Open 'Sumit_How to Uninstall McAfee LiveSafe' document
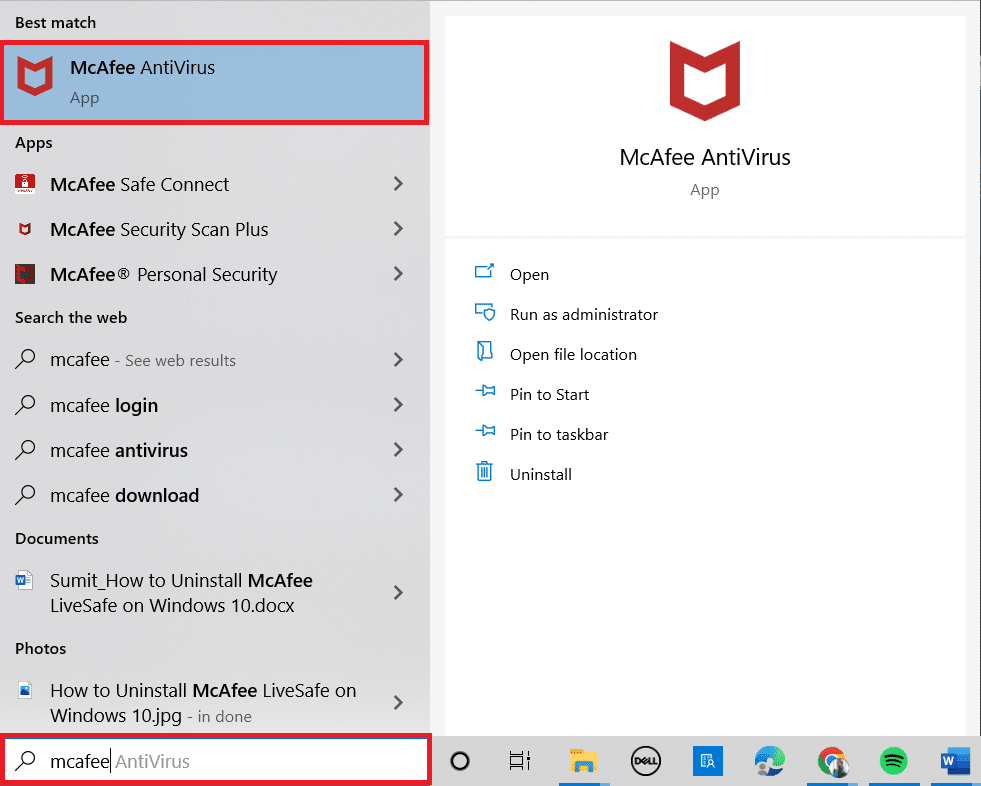 click(181, 593)
